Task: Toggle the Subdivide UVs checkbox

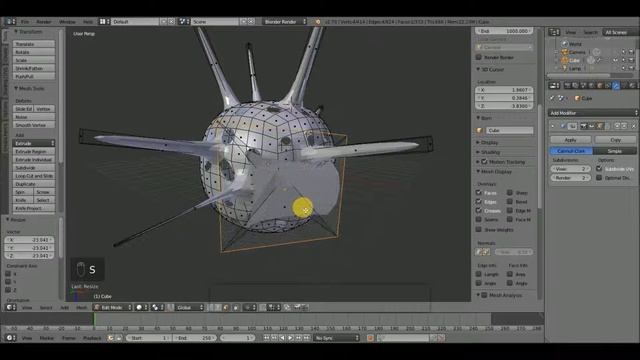Action: tap(599, 169)
